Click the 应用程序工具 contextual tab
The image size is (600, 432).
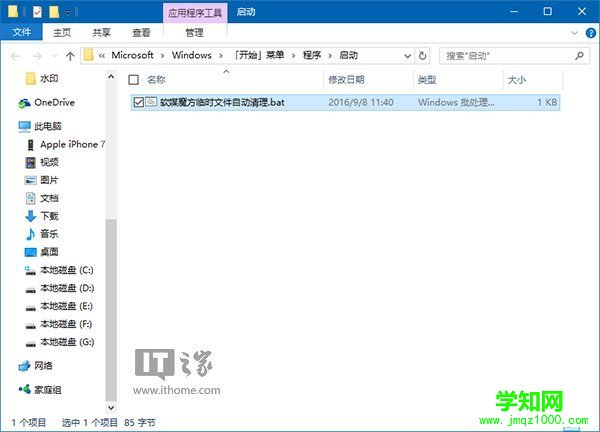(x=195, y=13)
